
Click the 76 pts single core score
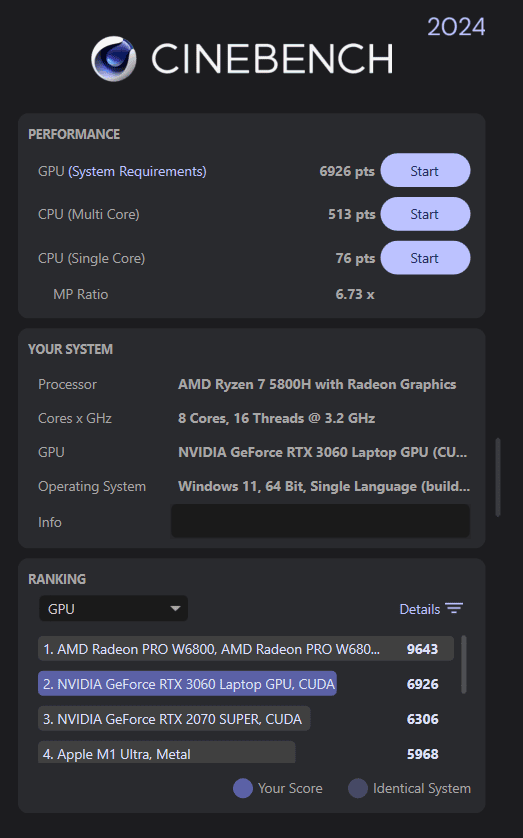[355, 258]
